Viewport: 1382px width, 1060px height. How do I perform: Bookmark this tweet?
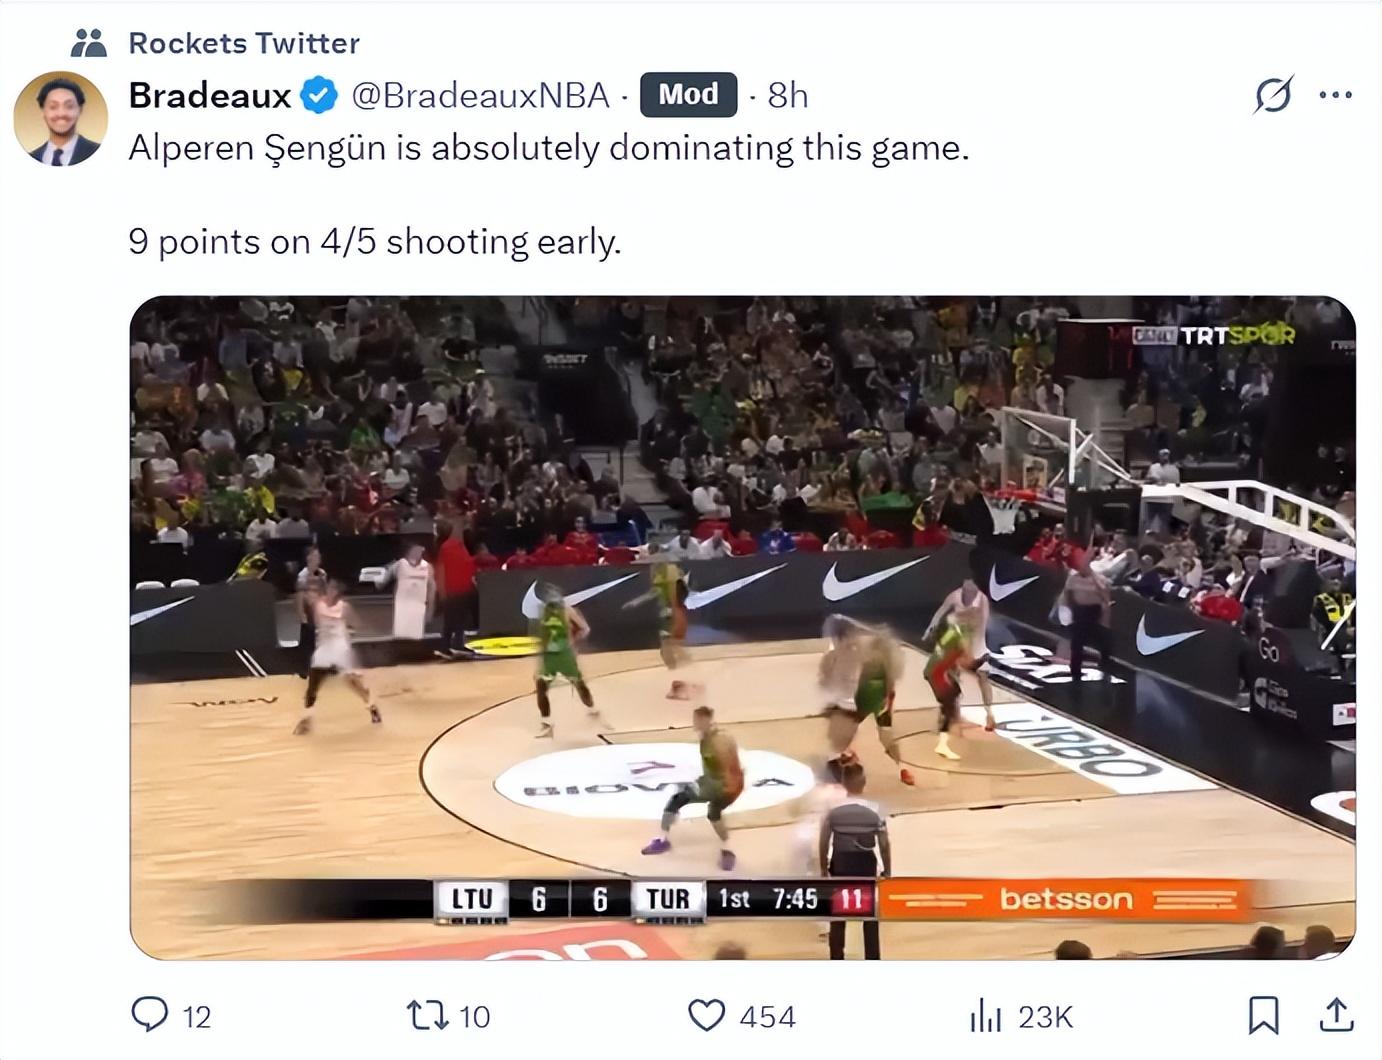point(1263,1015)
